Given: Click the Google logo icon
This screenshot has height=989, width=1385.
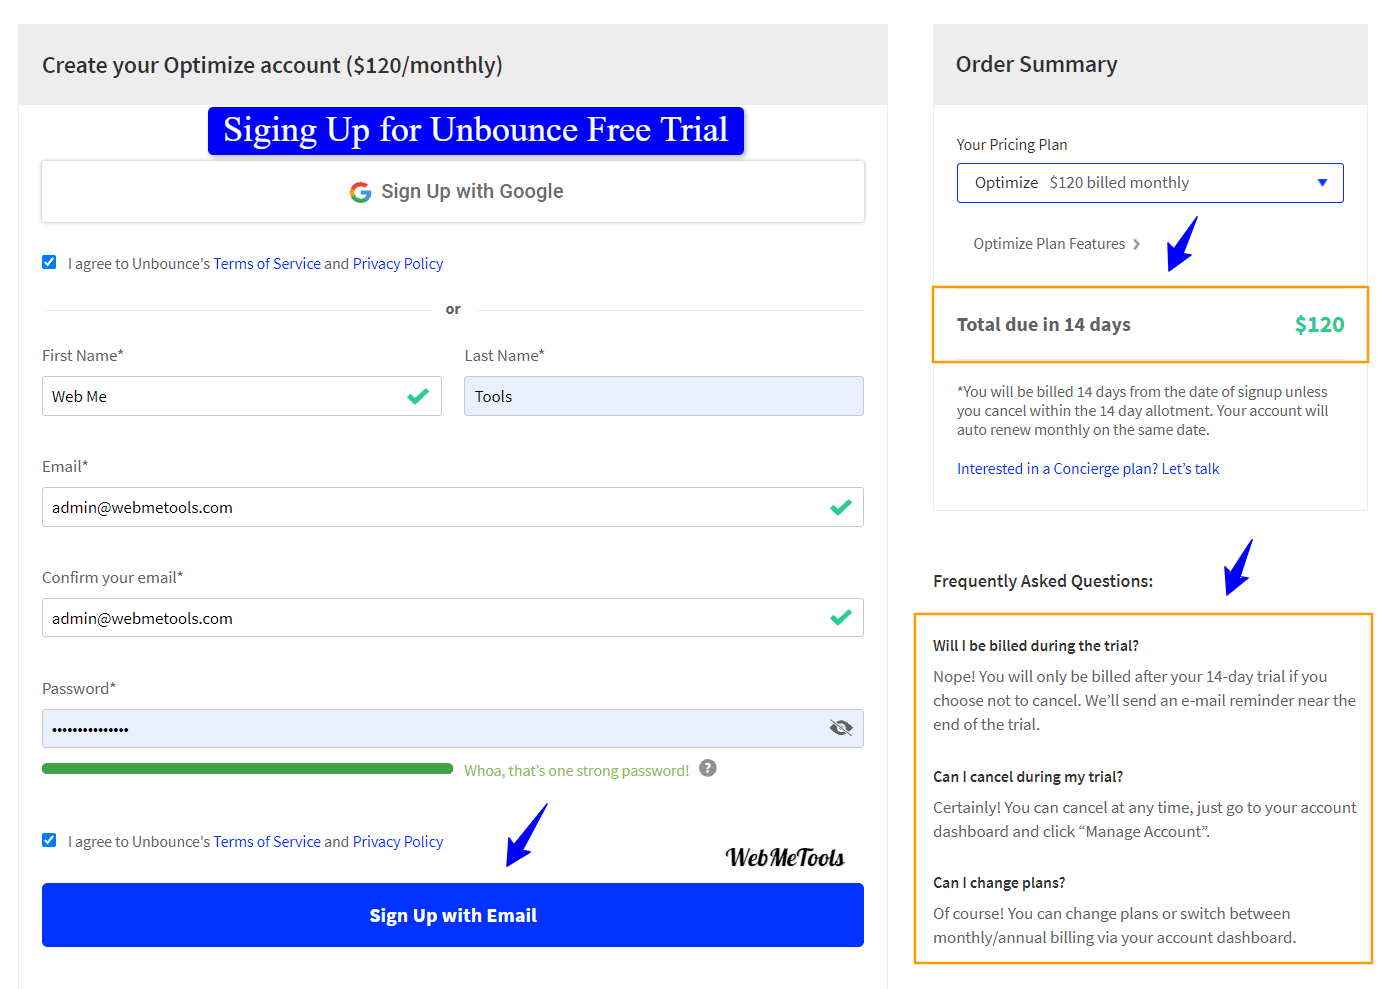Looking at the screenshot, I should [x=360, y=192].
